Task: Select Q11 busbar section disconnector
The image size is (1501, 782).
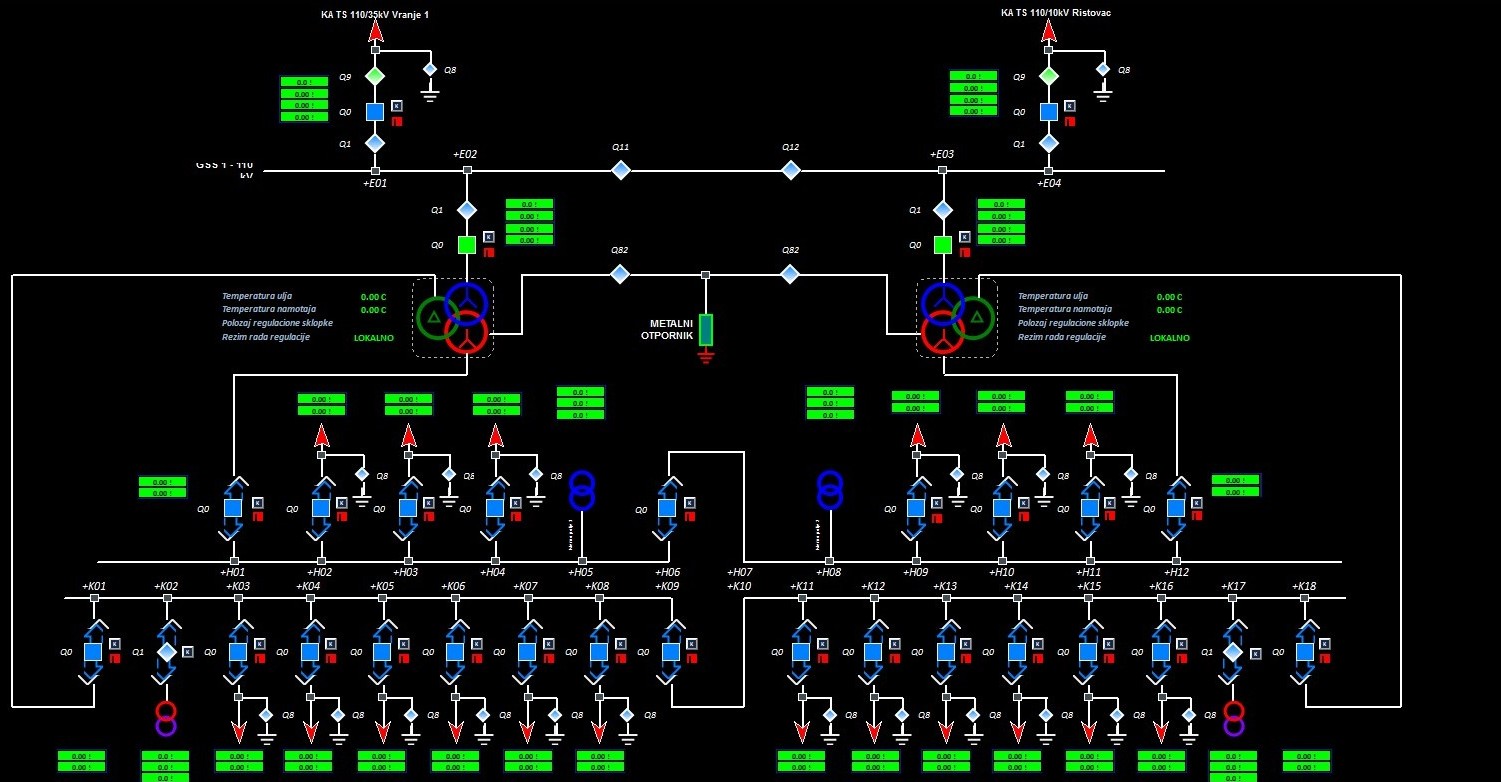Action: (x=621, y=170)
